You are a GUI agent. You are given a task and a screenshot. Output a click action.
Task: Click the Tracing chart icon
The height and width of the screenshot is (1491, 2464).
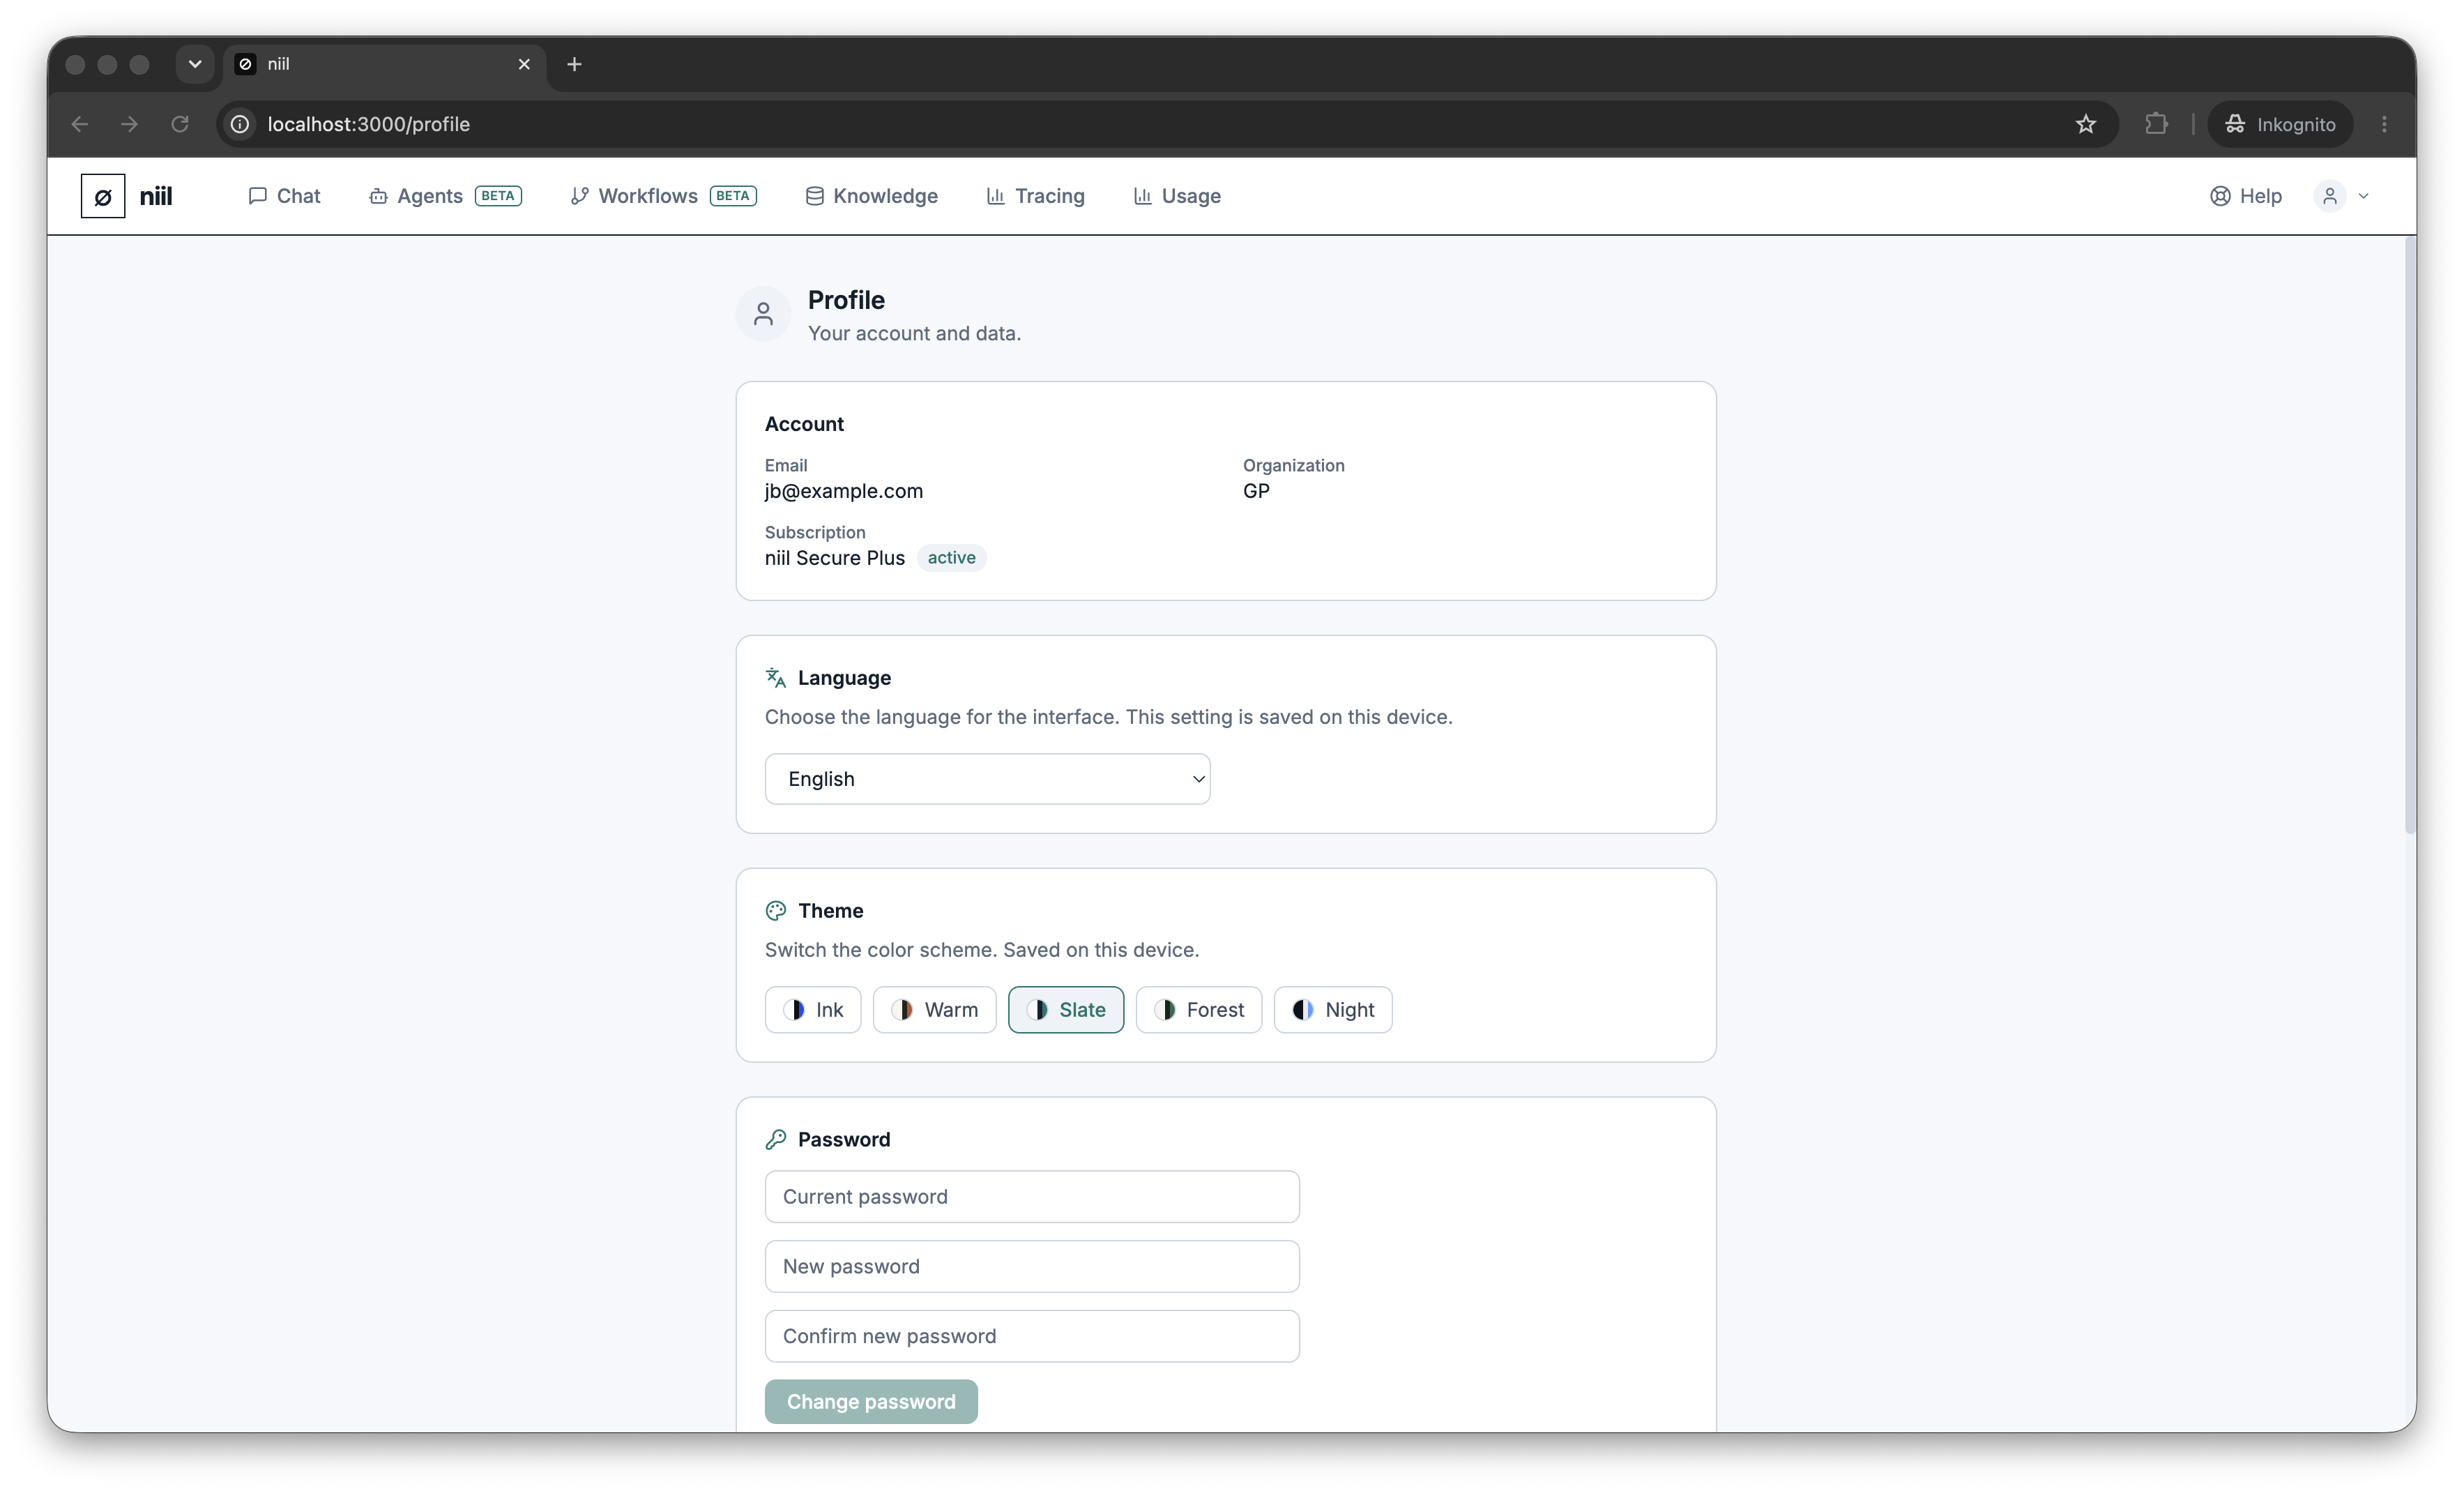pyautogui.click(x=995, y=196)
